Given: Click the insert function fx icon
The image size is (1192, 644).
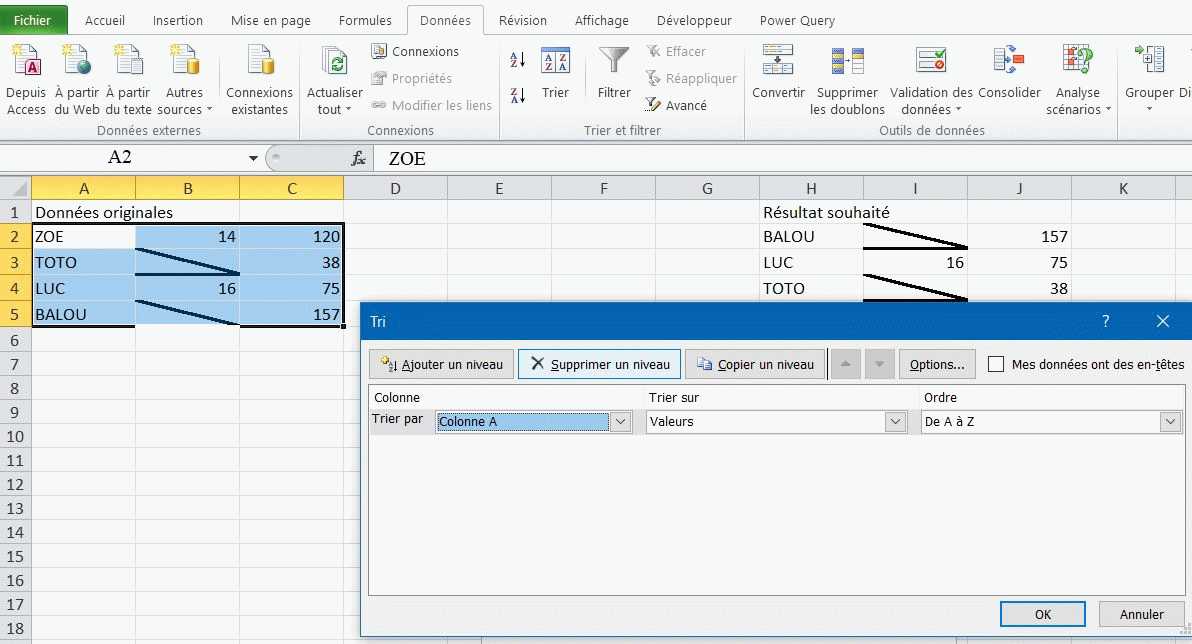Looking at the screenshot, I should pyautogui.click(x=358, y=158).
